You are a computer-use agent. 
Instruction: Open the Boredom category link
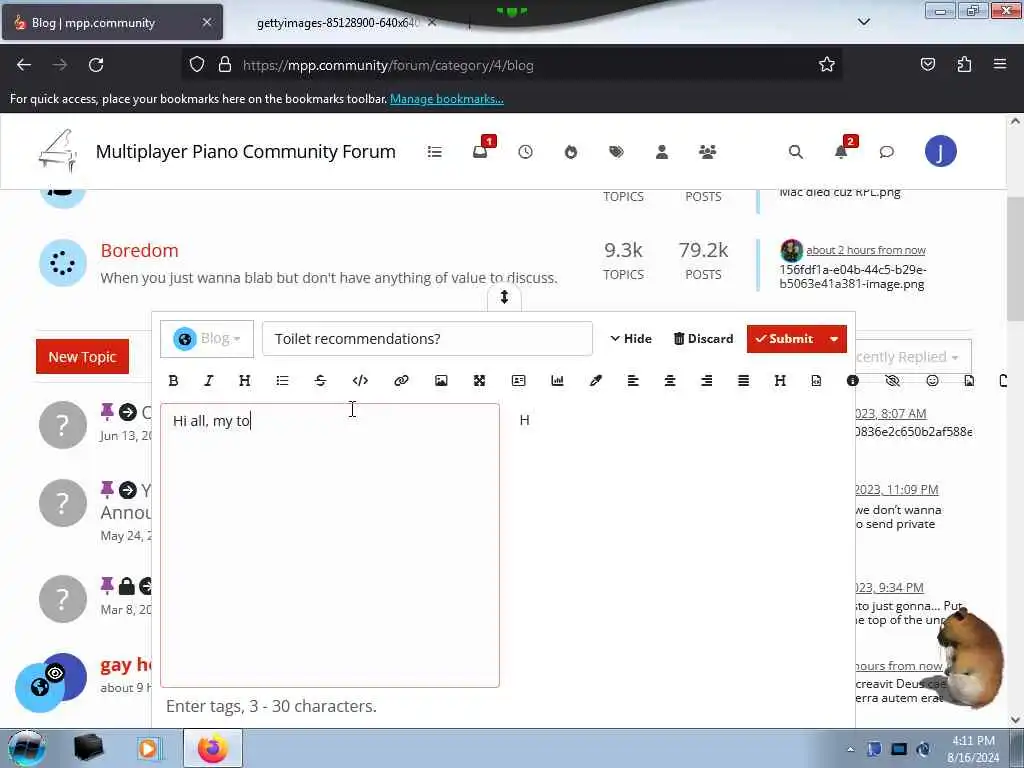point(140,250)
